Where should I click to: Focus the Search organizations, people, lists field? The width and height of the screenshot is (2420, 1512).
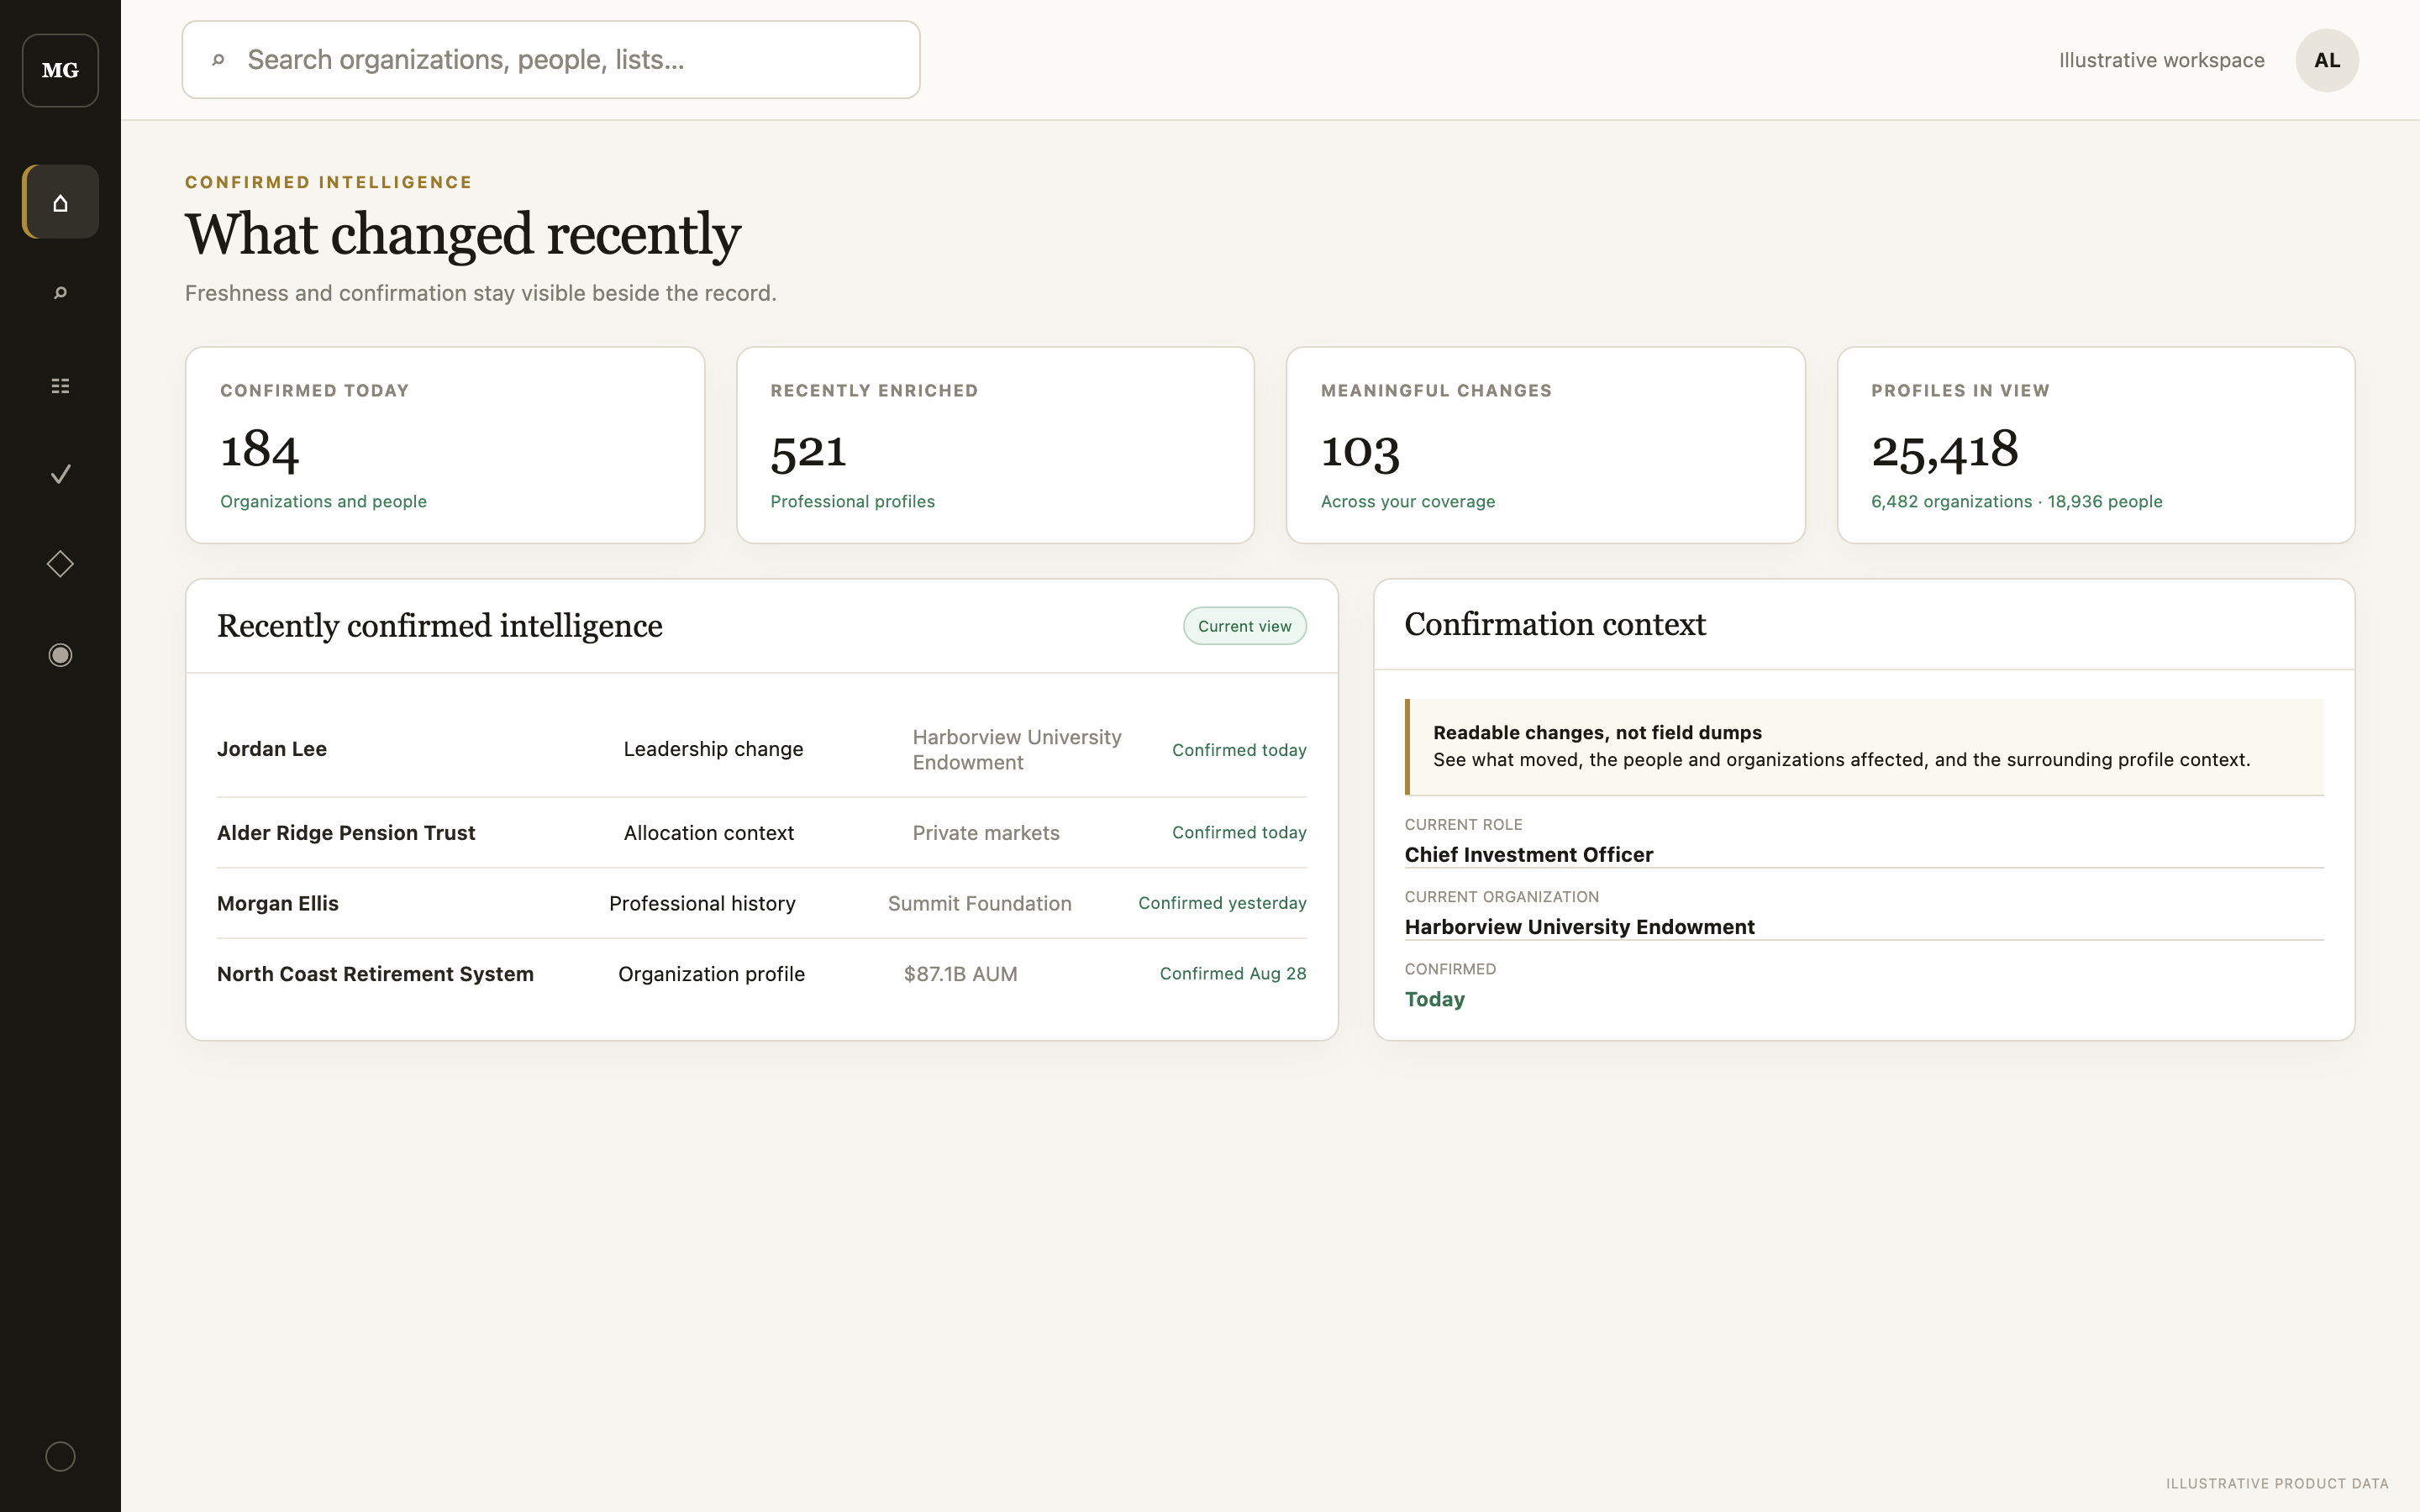551,60
